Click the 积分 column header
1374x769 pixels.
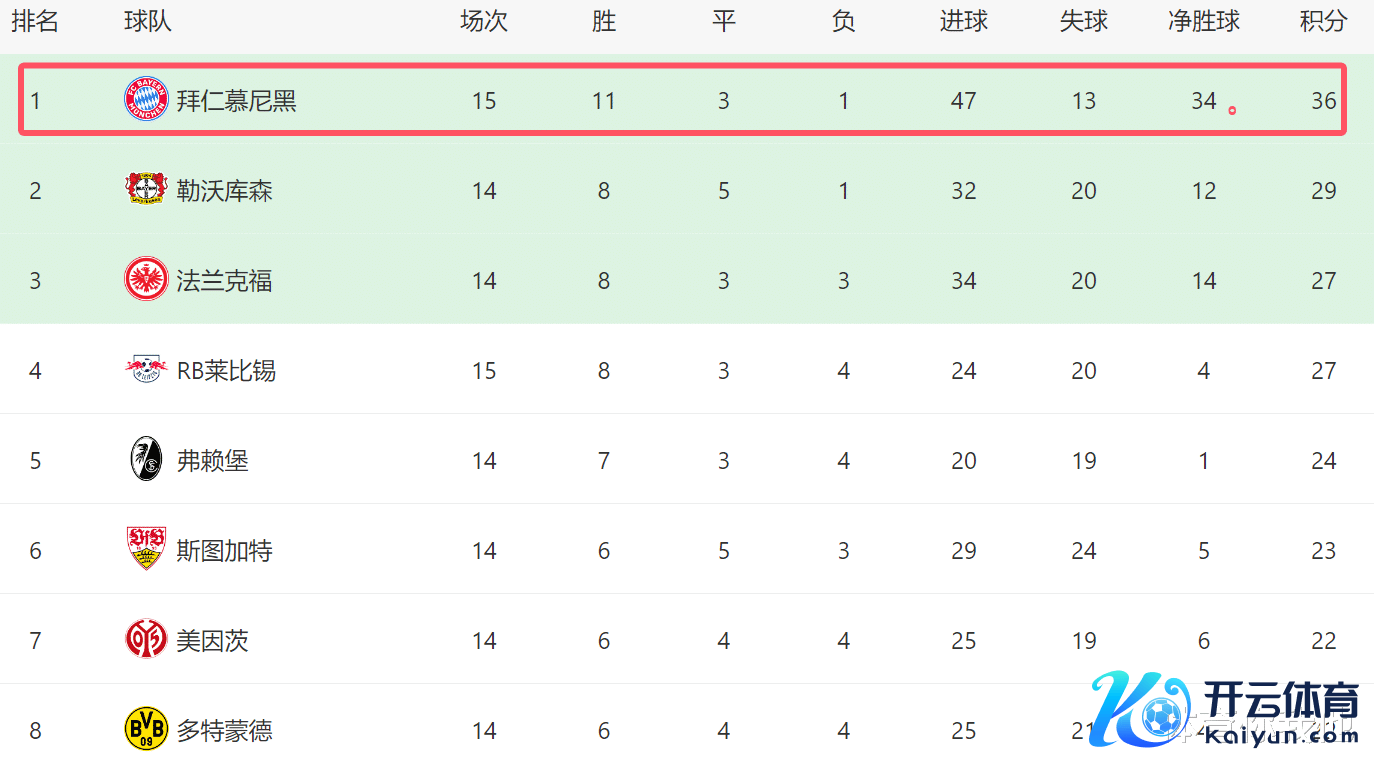point(1323,21)
